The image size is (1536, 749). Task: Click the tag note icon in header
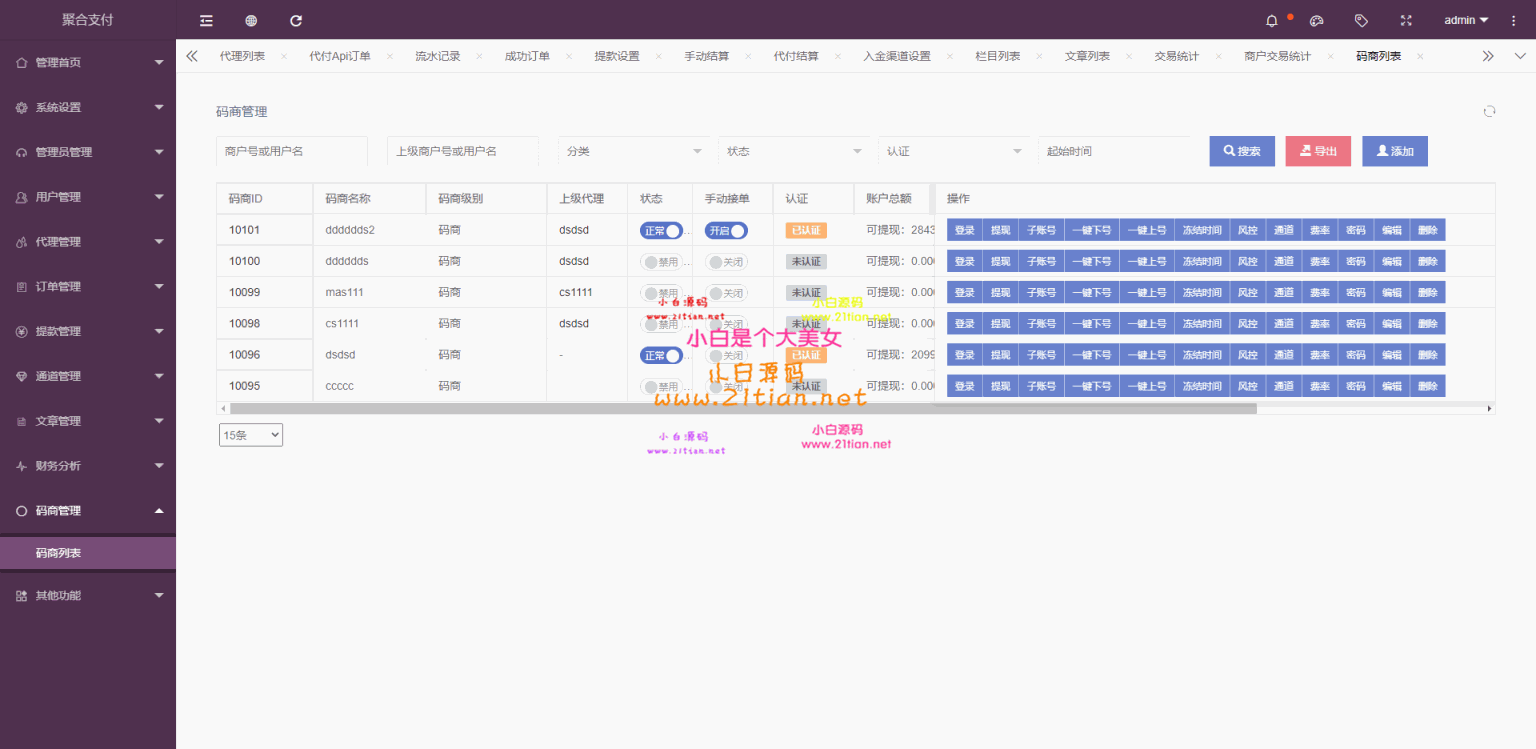tap(1361, 20)
